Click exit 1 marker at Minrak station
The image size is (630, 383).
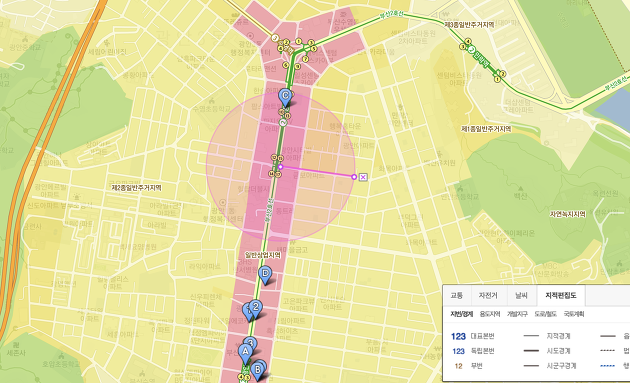coord(497,79)
